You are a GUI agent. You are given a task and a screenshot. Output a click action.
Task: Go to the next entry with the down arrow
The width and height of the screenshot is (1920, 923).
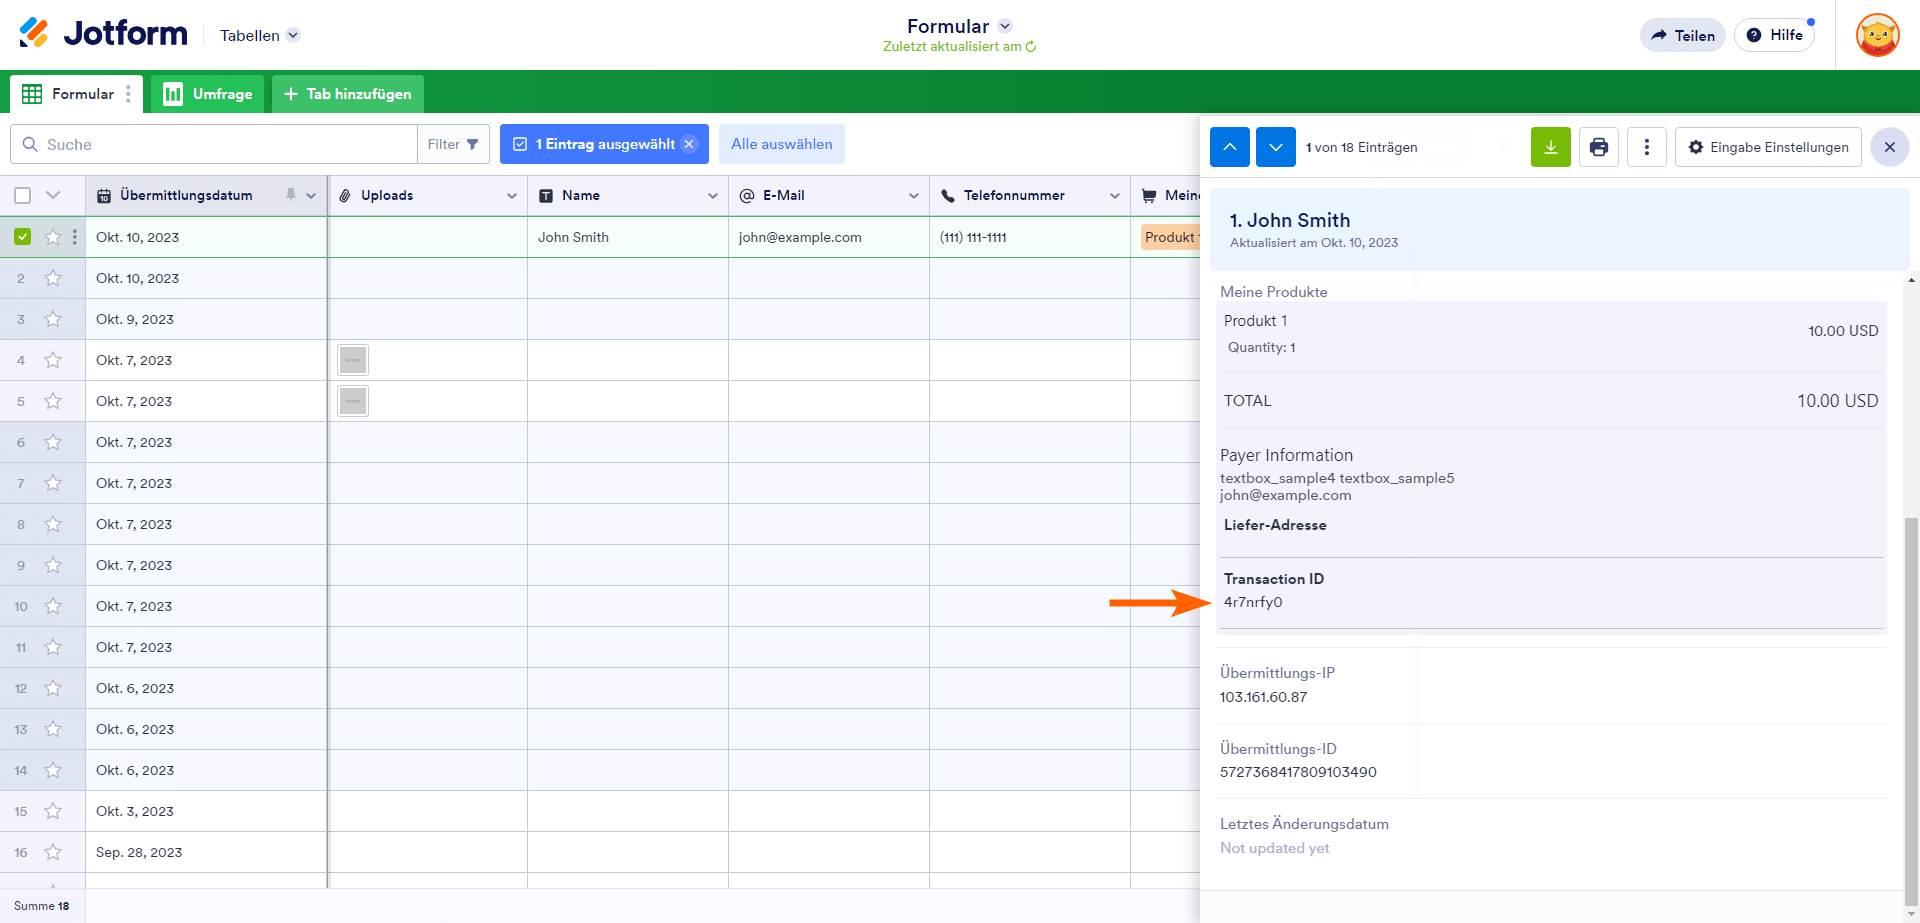click(x=1275, y=147)
